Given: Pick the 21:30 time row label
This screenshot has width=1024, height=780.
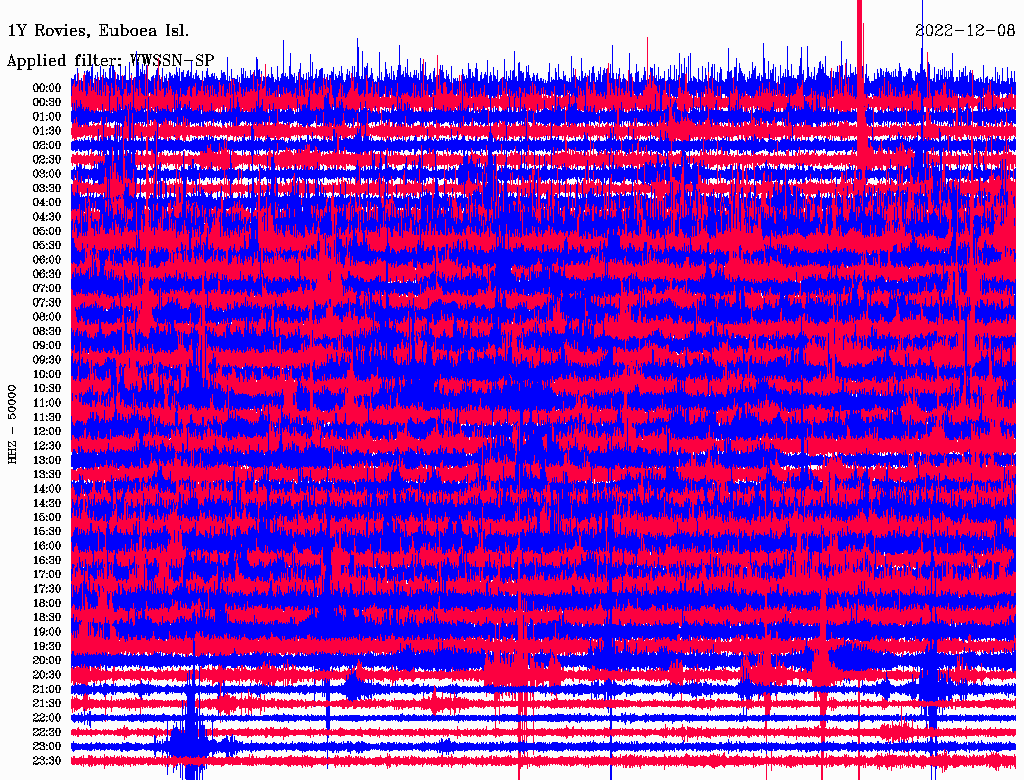Looking at the screenshot, I should [47, 704].
